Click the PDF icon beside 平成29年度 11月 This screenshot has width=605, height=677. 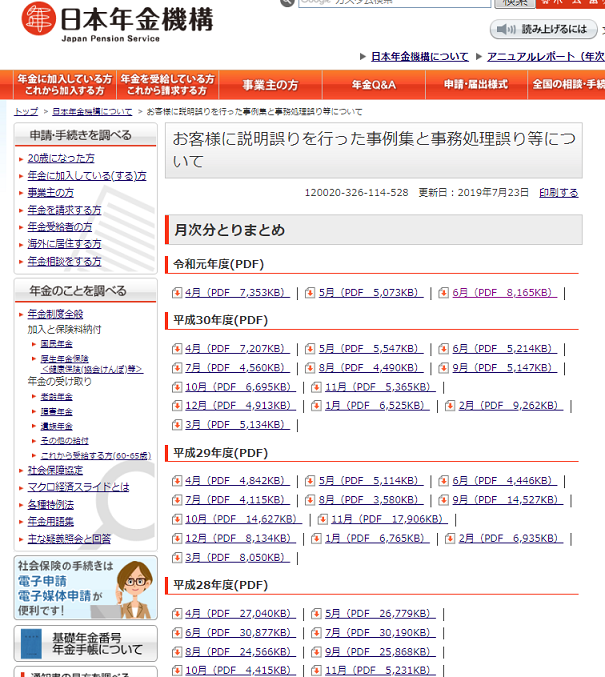322,519
